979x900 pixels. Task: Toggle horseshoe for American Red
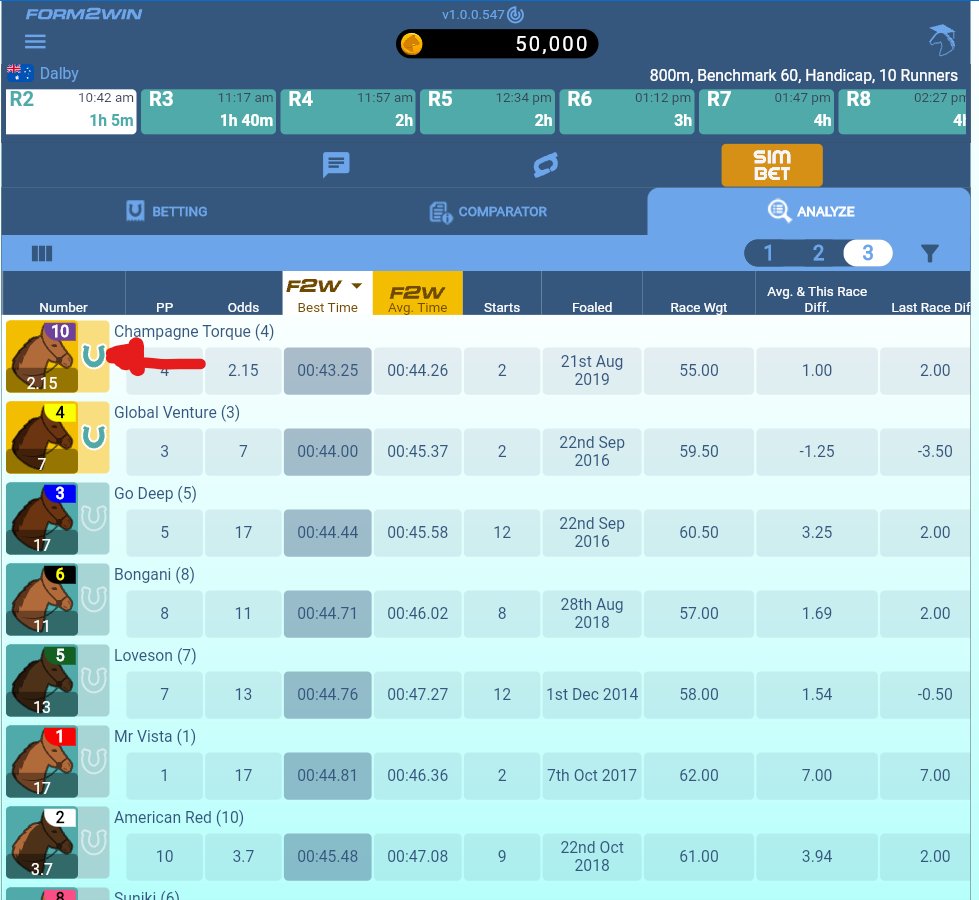tap(94, 843)
